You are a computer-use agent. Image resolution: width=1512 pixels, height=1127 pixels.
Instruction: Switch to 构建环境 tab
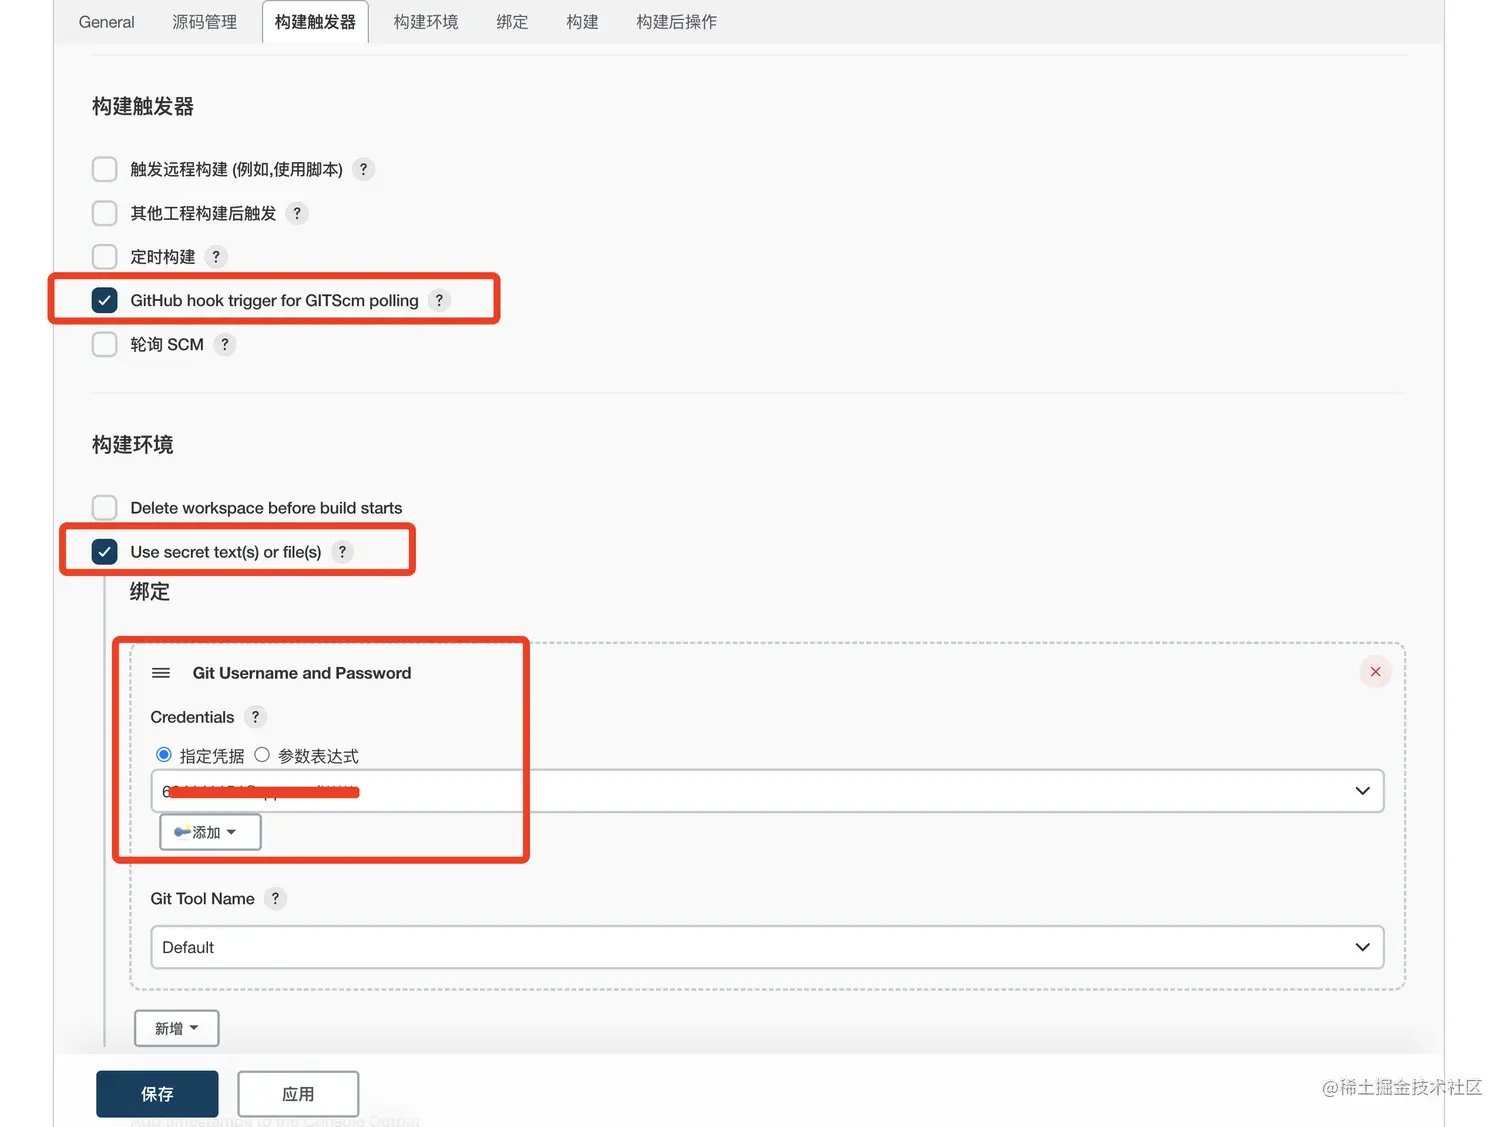tap(426, 22)
